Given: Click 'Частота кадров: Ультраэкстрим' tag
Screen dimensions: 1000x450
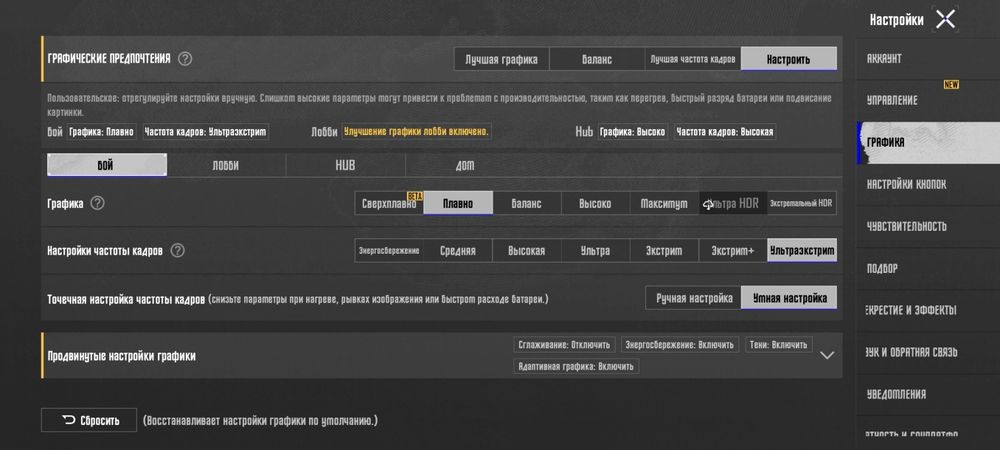Looking at the screenshot, I should coord(205,132).
